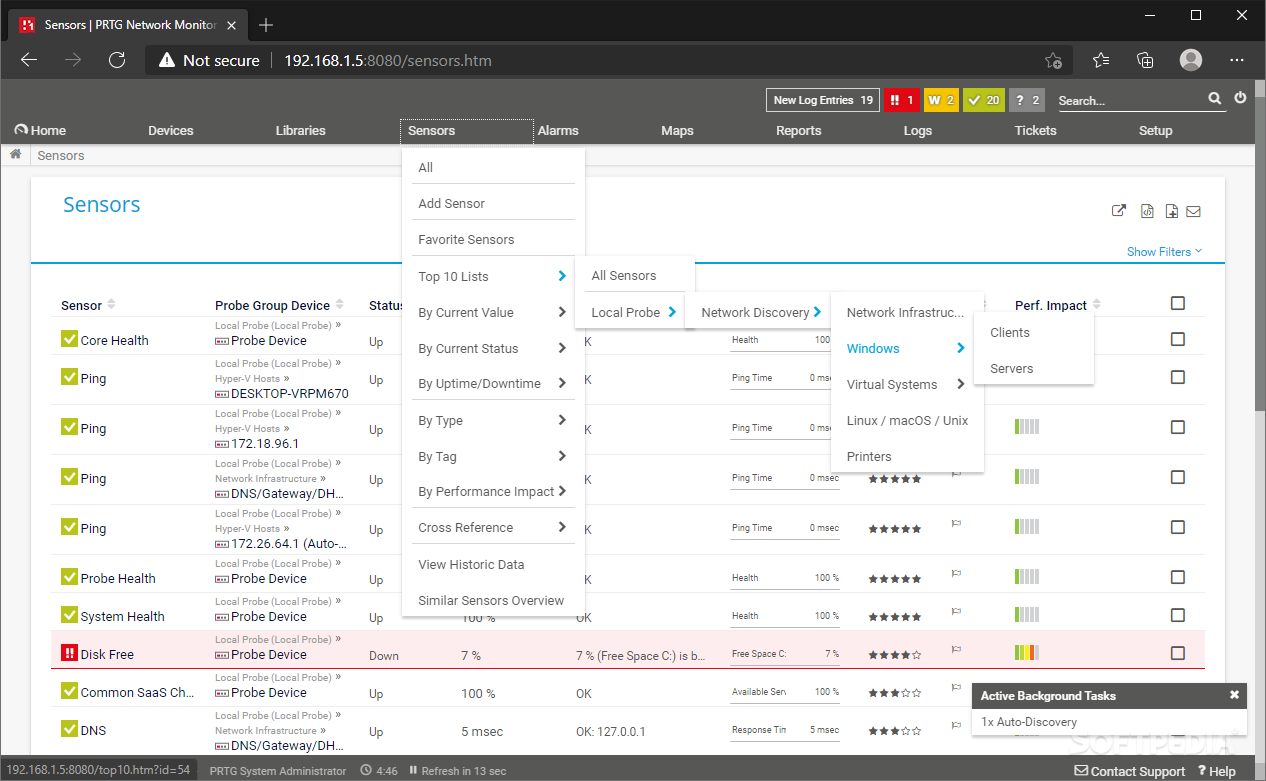Open browser settings three-dot menu
The width and height of the screenshot is (1266, 781).
[x=1236, y=60]
